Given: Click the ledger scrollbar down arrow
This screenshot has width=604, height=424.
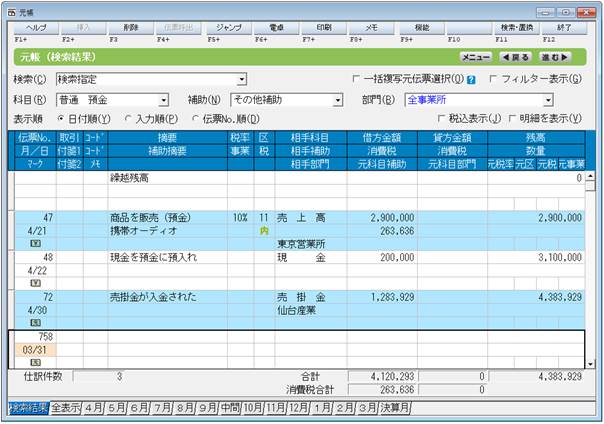Looking at the screenshot, I should (x=590, y=364).
